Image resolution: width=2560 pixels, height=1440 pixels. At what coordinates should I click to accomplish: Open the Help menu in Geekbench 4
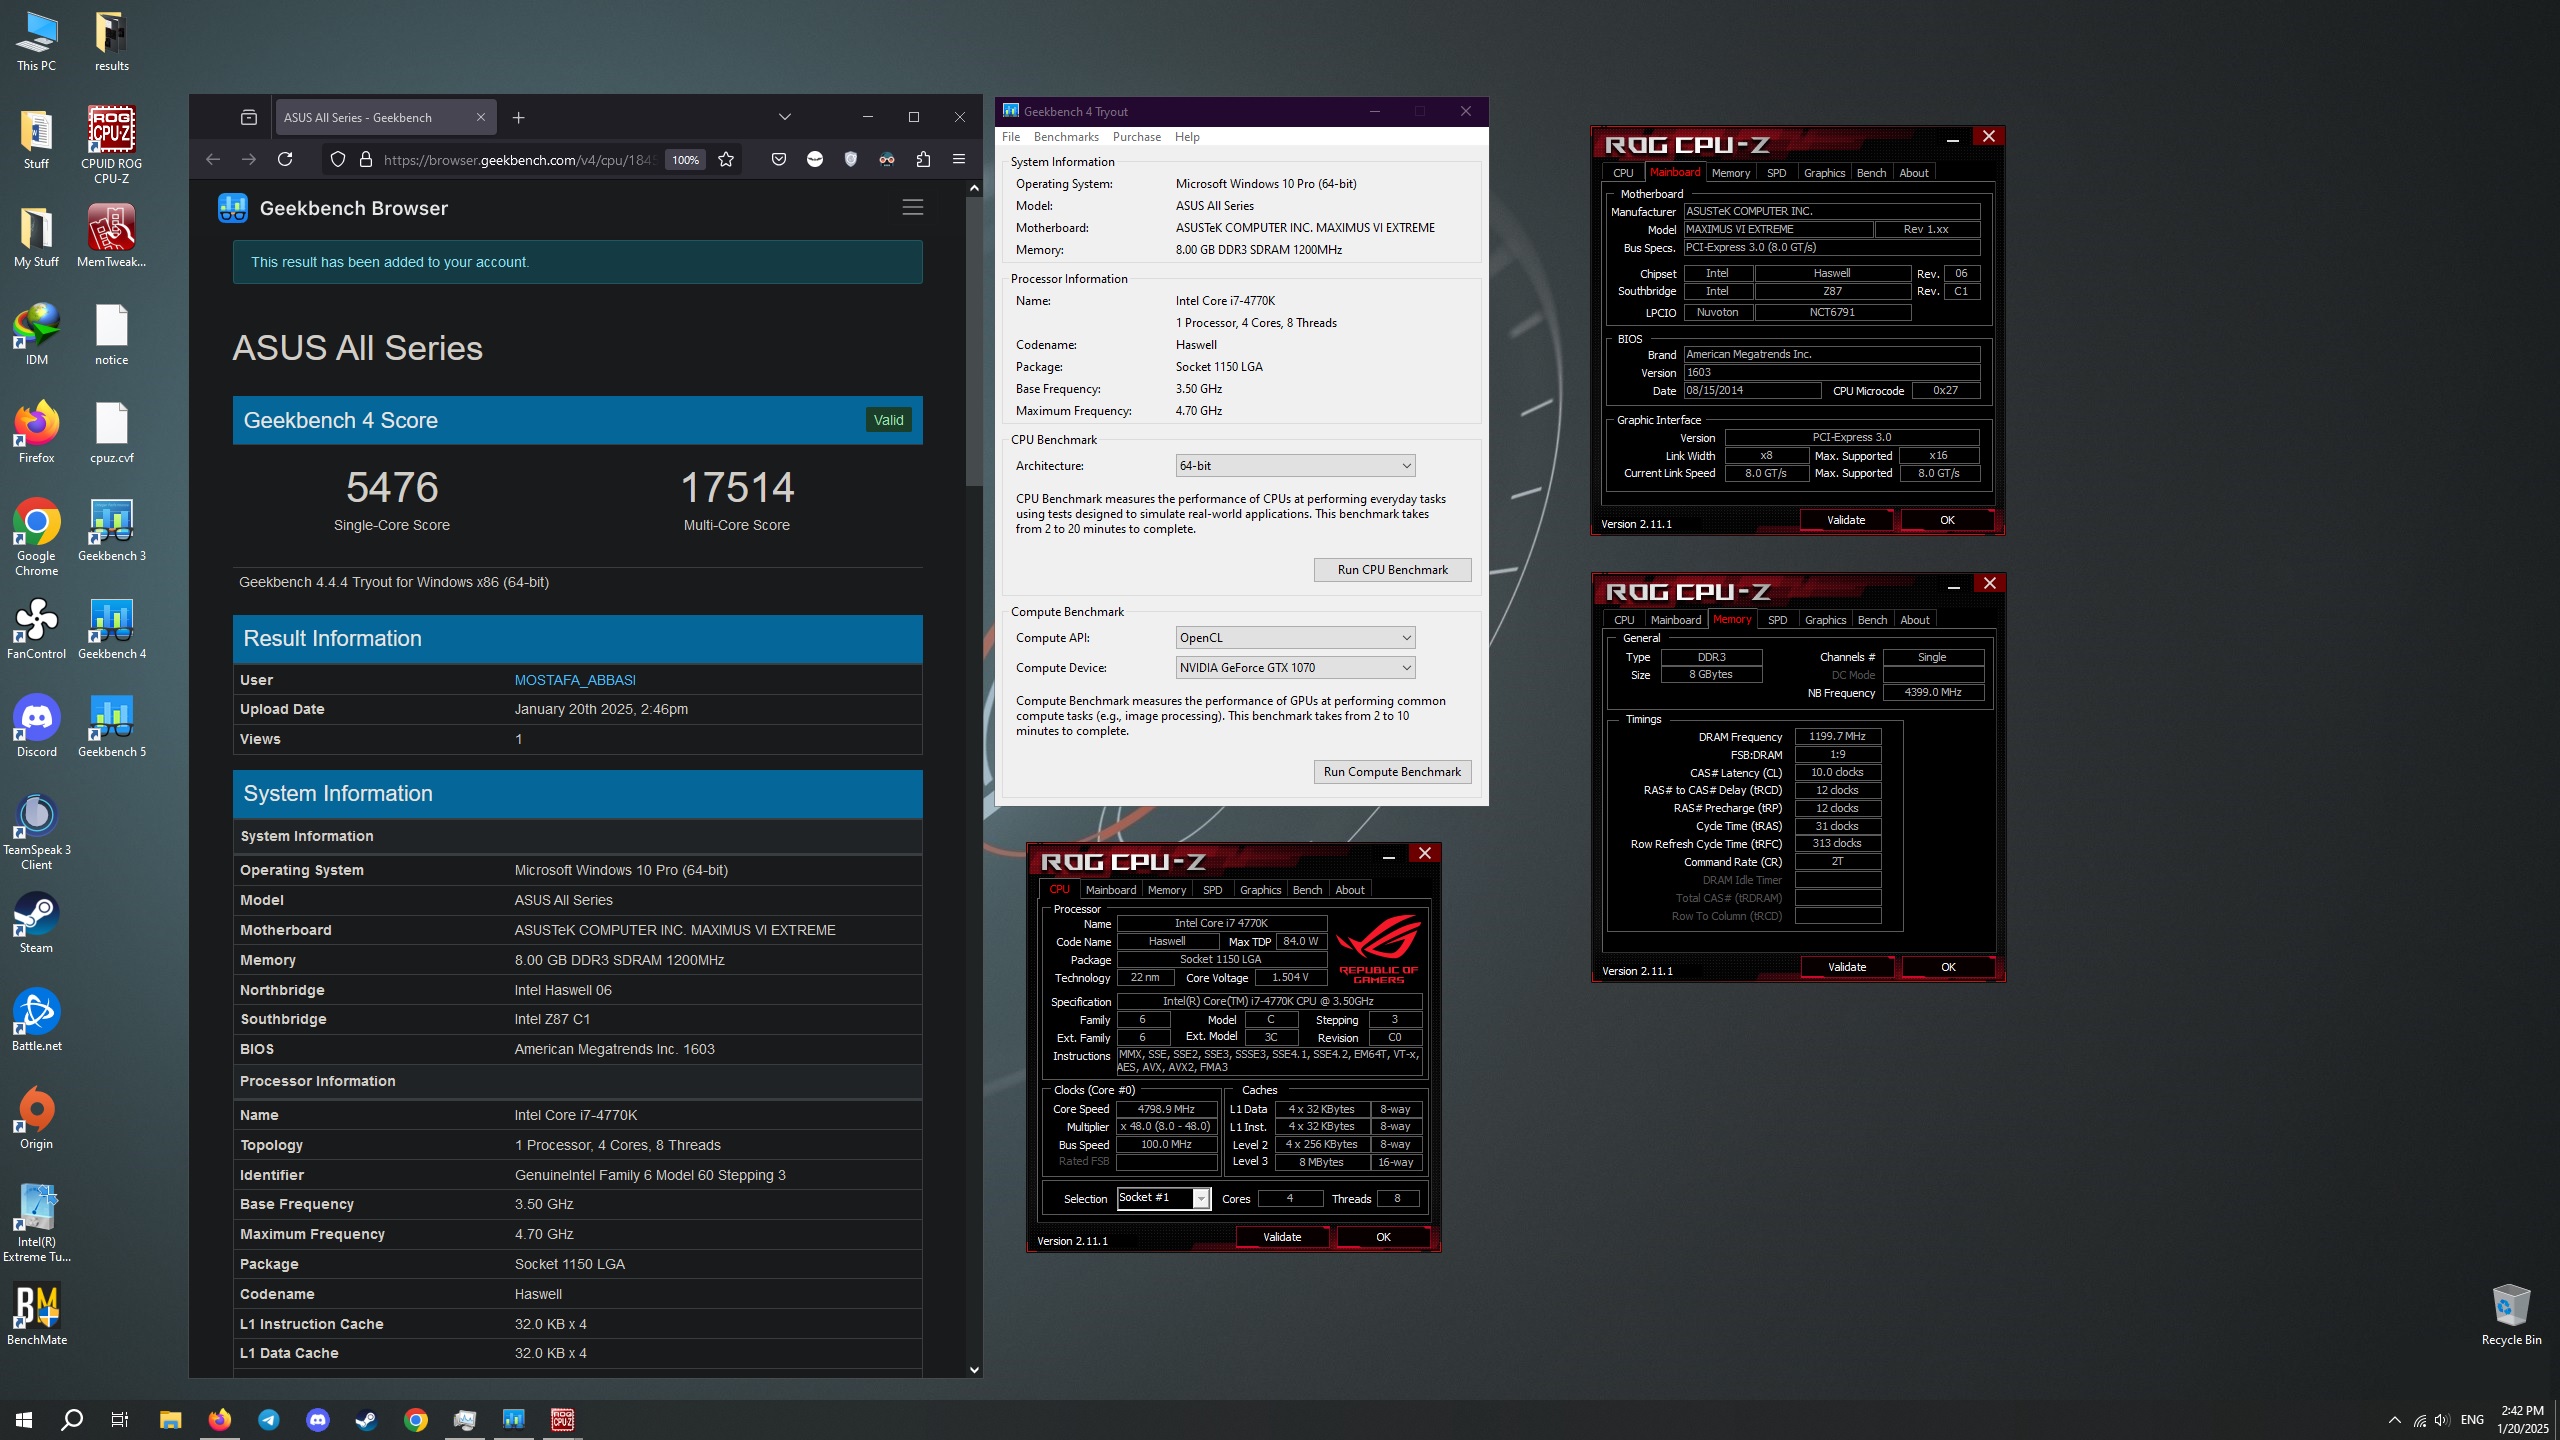click(x=1187, y=137)
